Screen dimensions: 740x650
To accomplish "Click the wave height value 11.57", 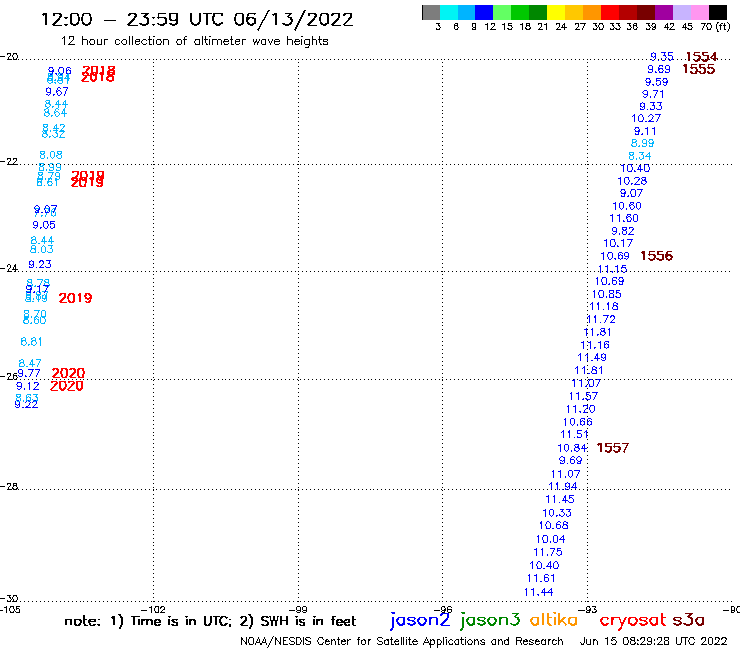I will point(583,397).
